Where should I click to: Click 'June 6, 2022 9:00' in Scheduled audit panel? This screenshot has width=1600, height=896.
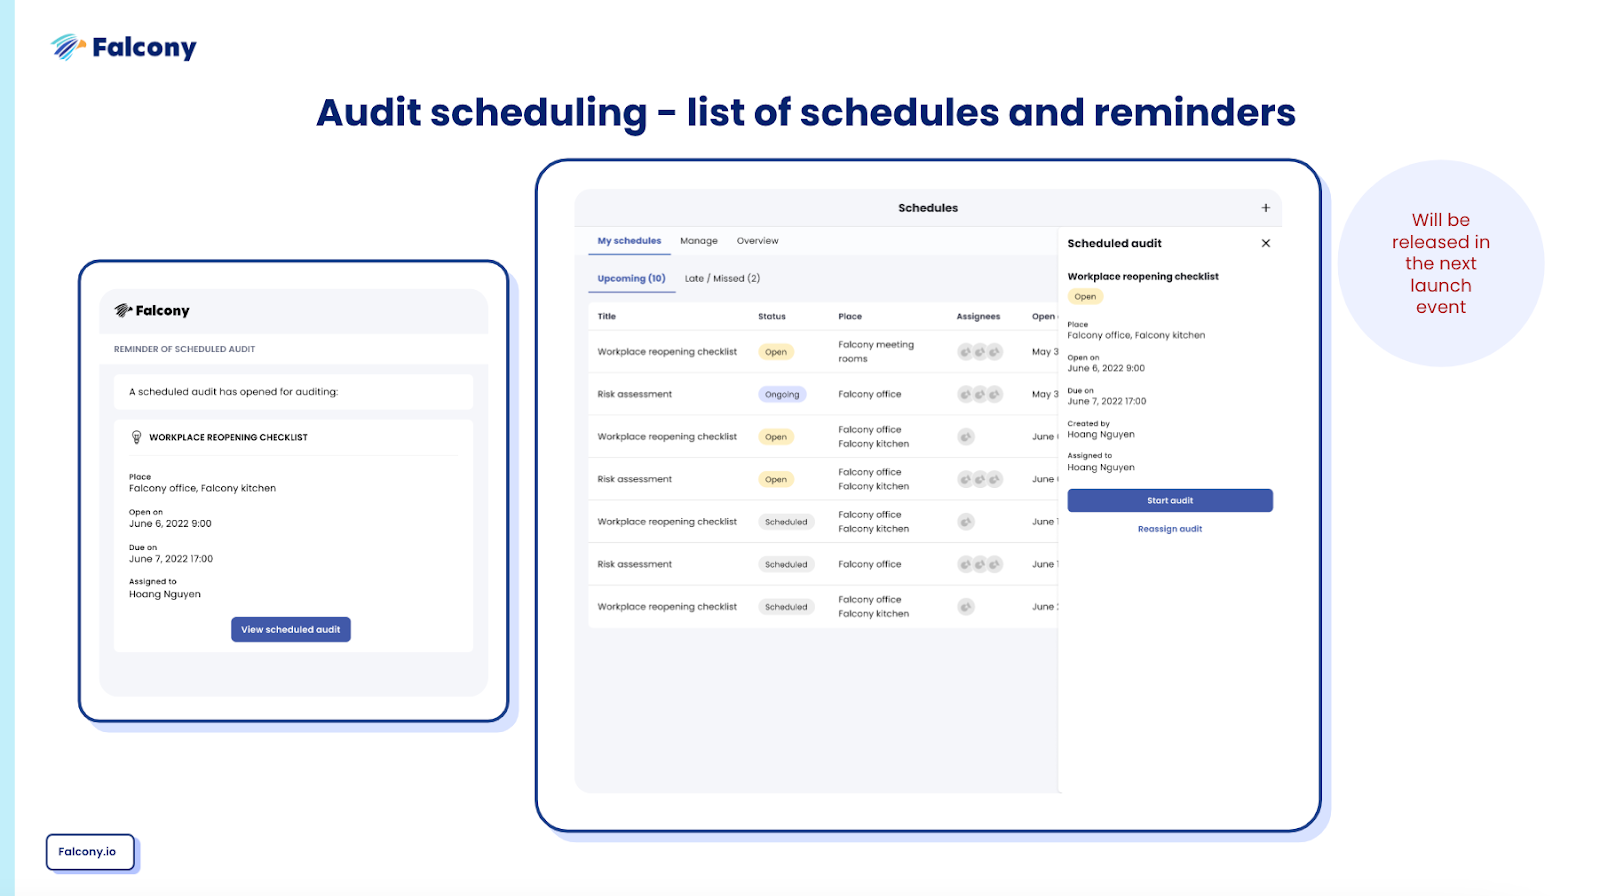[1106, 368]
